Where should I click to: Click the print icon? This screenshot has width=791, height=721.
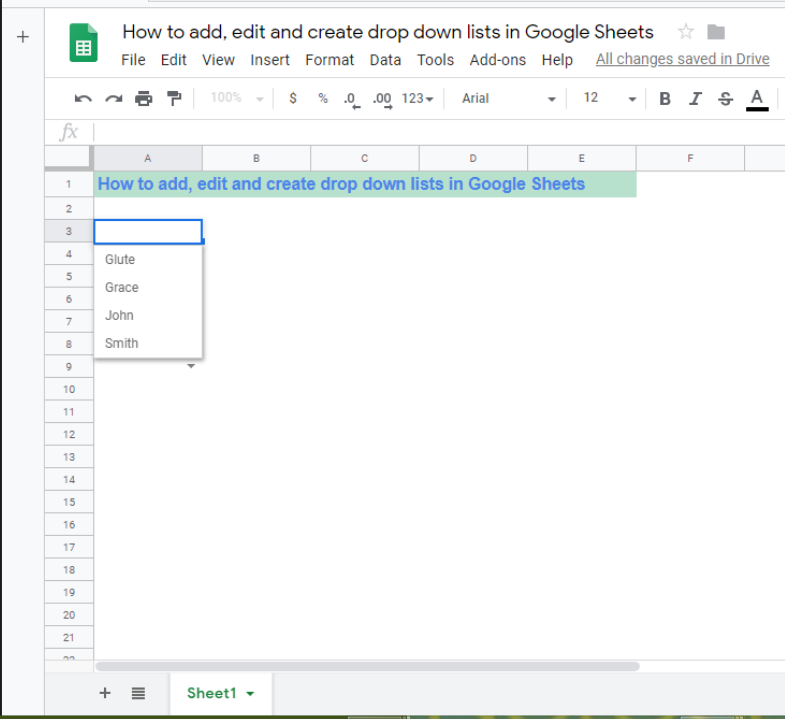coord(144,98)
